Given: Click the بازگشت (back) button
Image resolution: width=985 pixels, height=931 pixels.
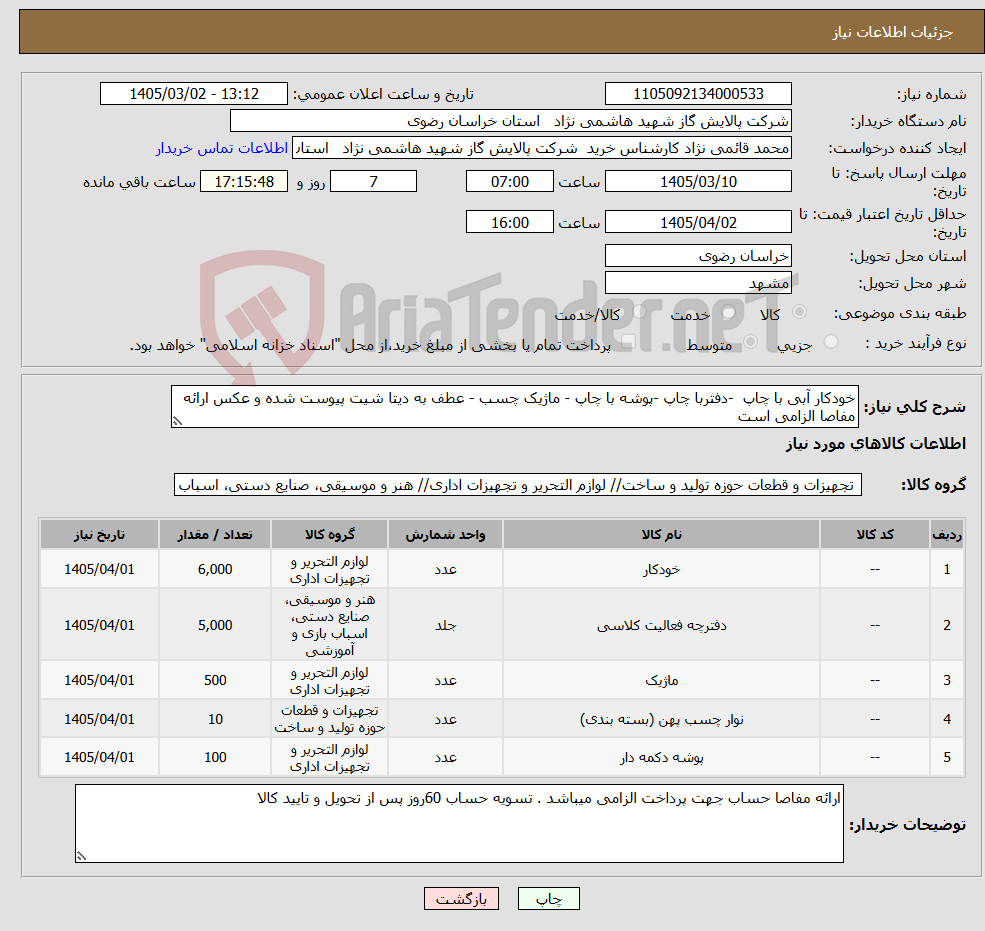Looking at the screenshot, I should pos(461,898).
